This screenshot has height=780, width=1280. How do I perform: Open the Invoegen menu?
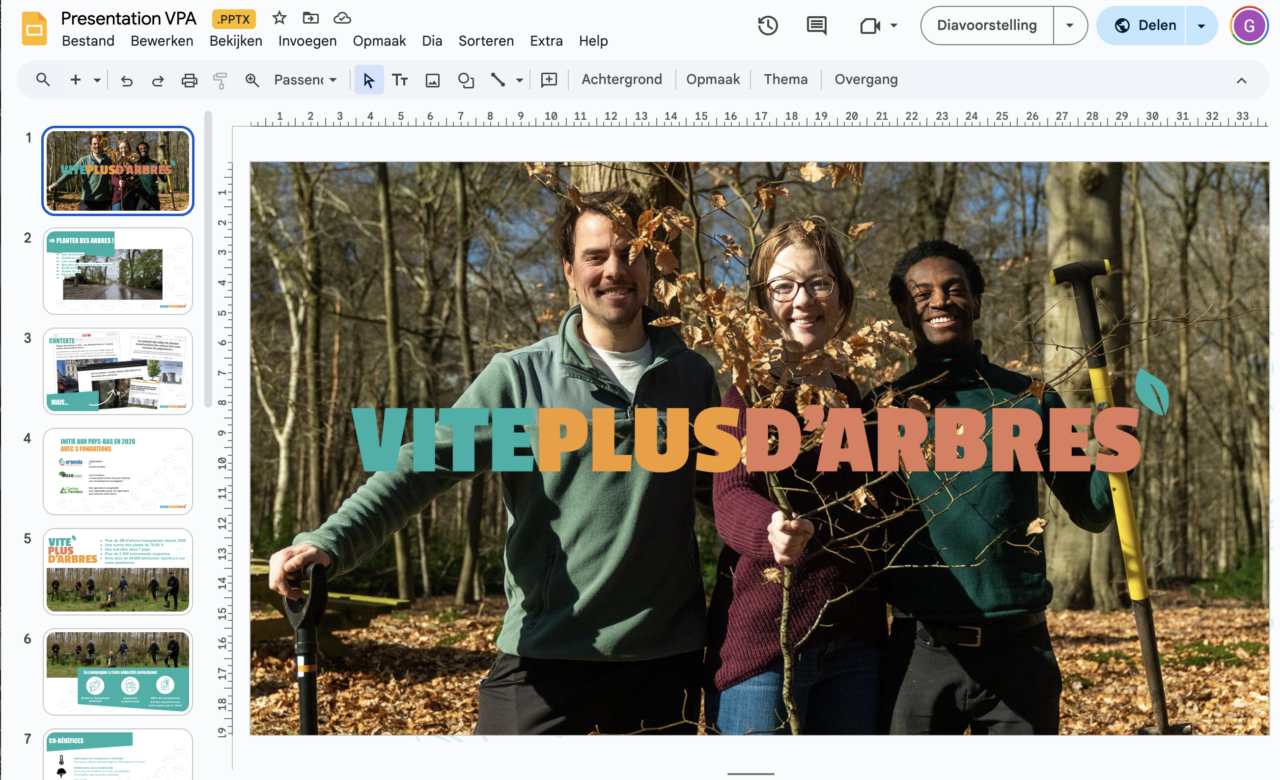click(307, 41)
